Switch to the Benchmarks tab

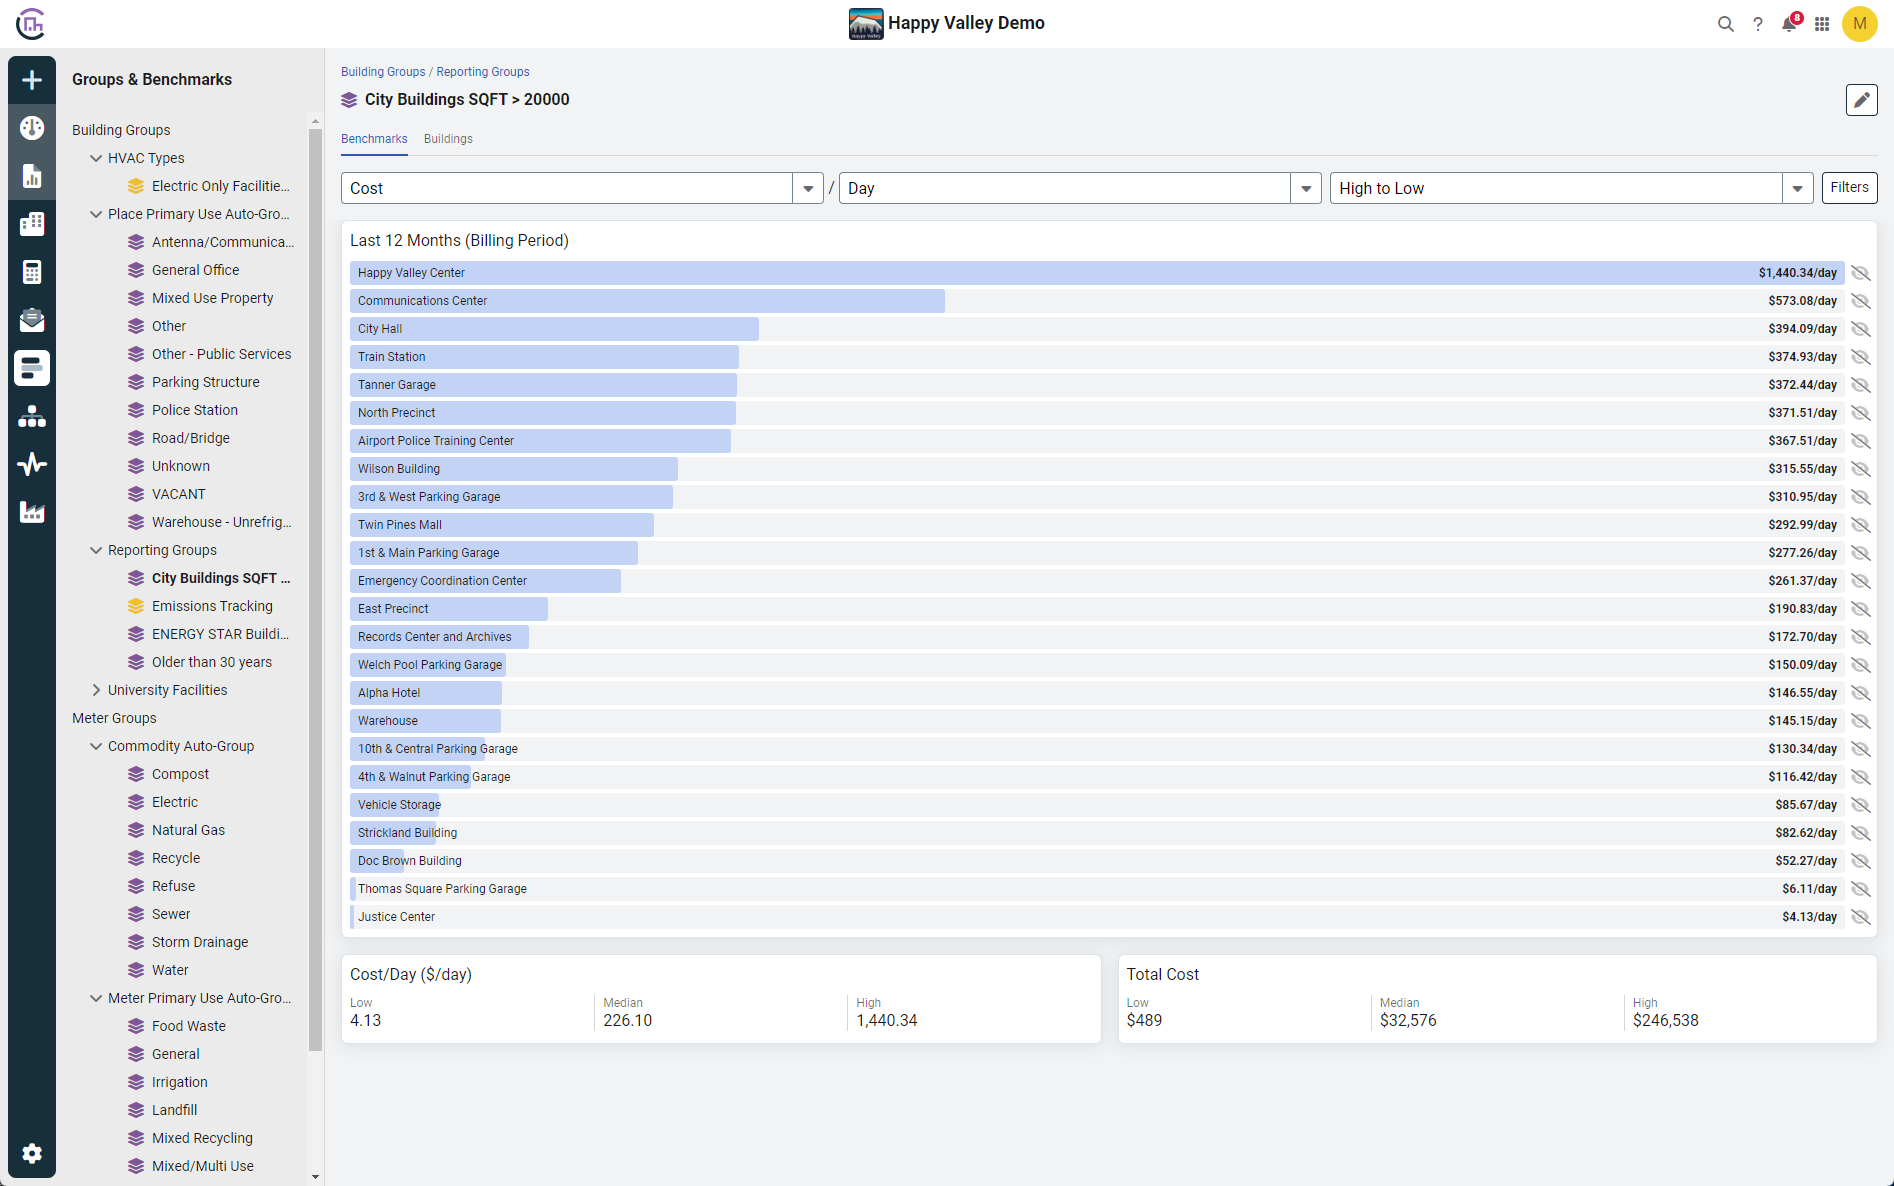click(x=374, y=138)
